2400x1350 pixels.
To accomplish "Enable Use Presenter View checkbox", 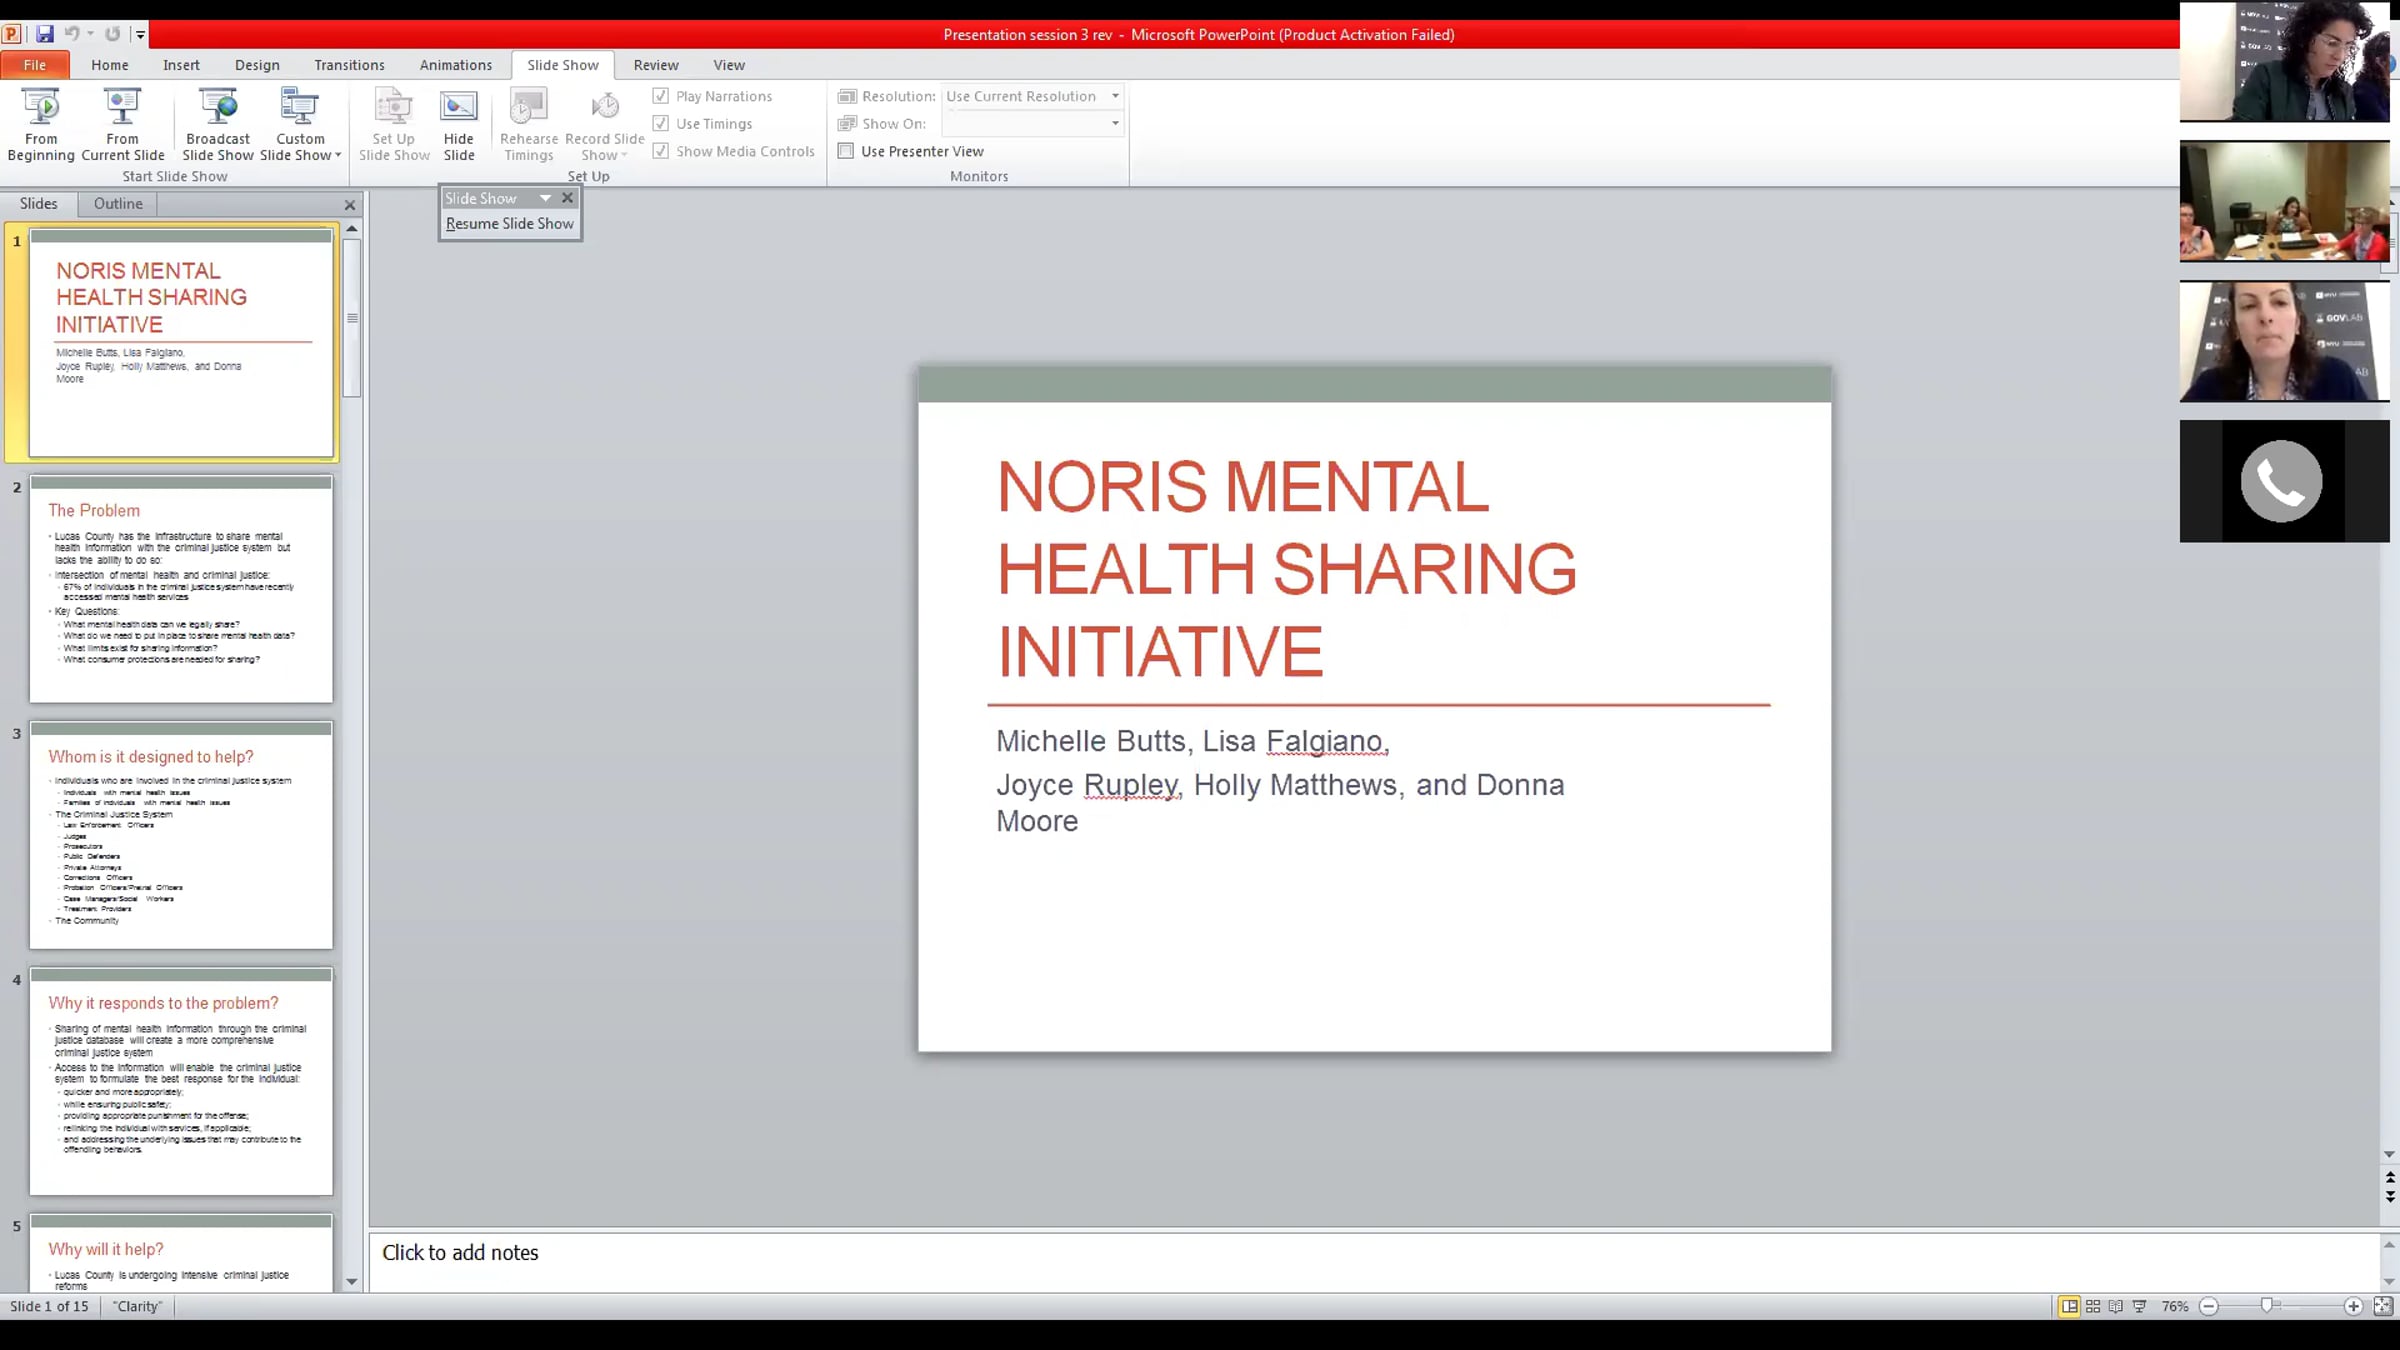I will coord(846,151).
